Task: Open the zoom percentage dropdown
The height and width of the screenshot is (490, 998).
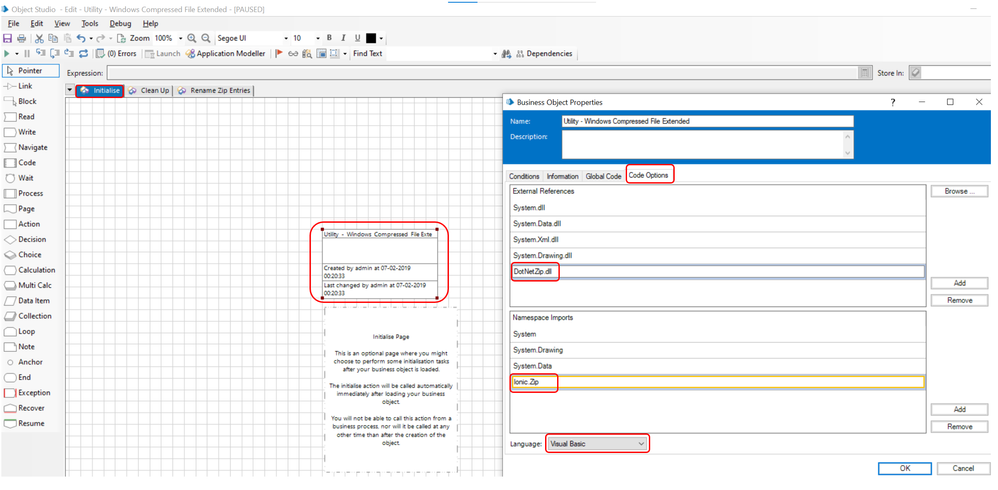Action: [179, 39]
